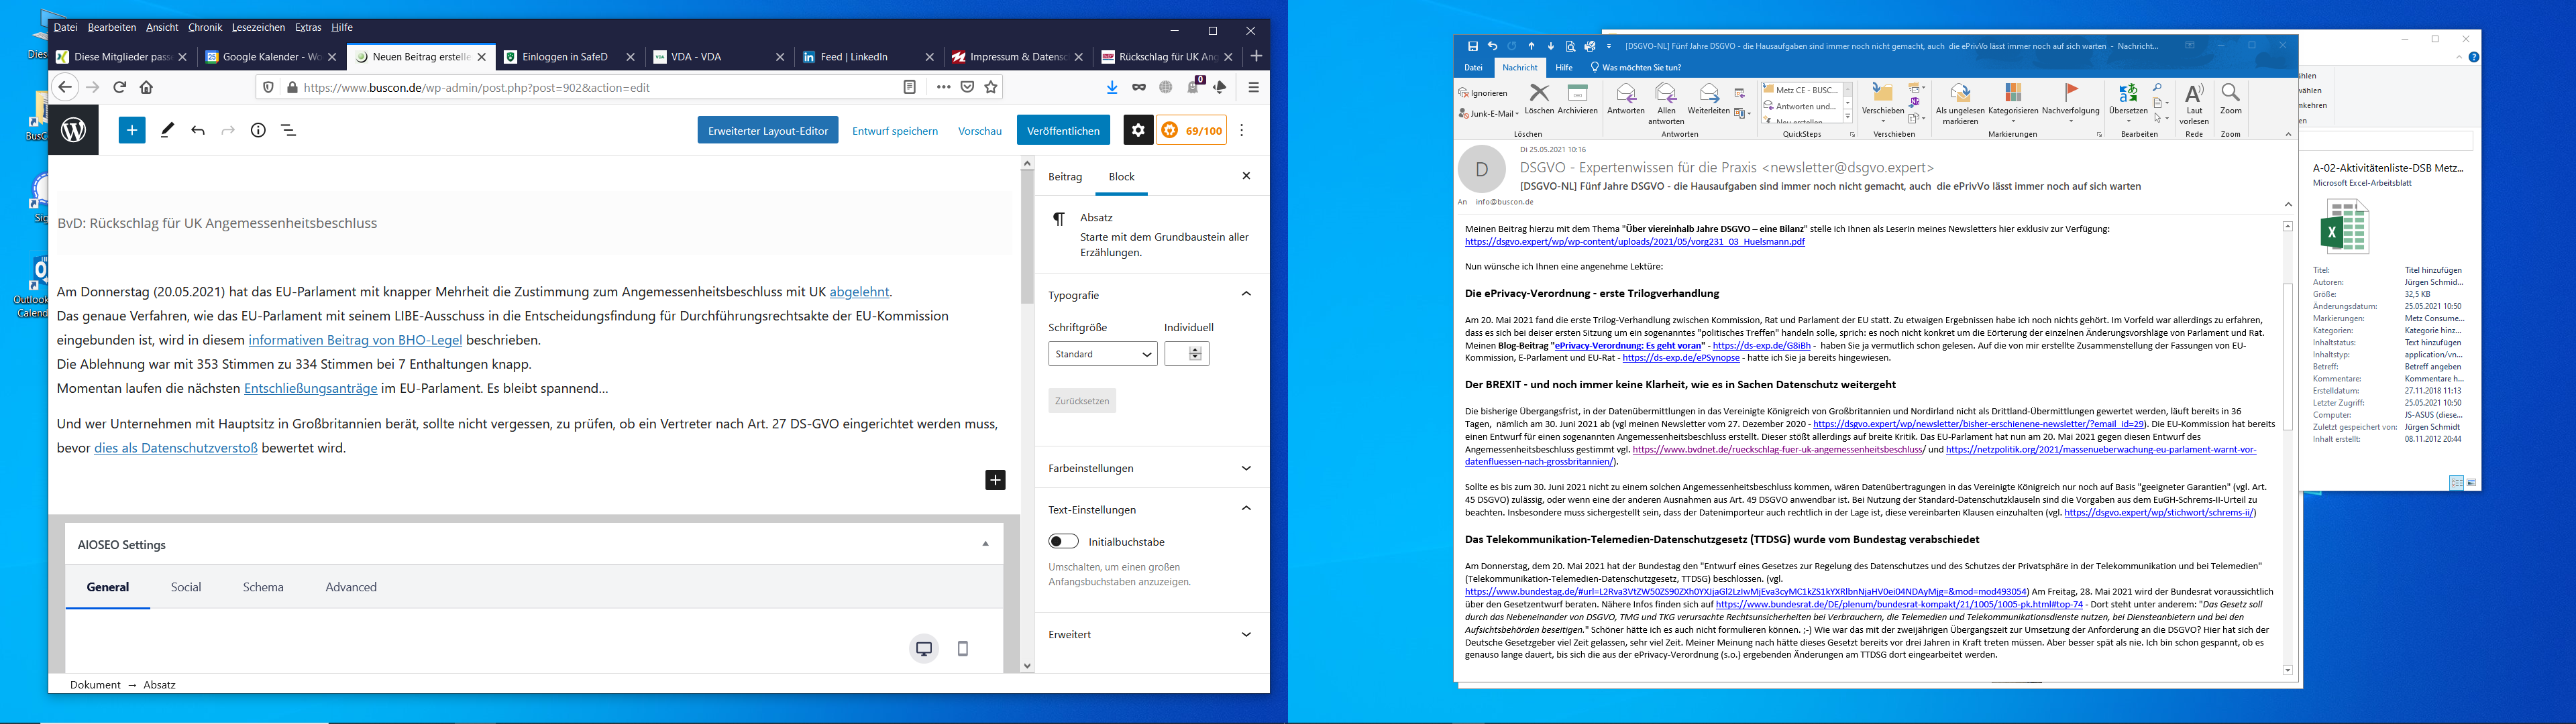Screen dimensions: 2576x724
Task: Toggle reader view icon in address bar
Action: 910,87
